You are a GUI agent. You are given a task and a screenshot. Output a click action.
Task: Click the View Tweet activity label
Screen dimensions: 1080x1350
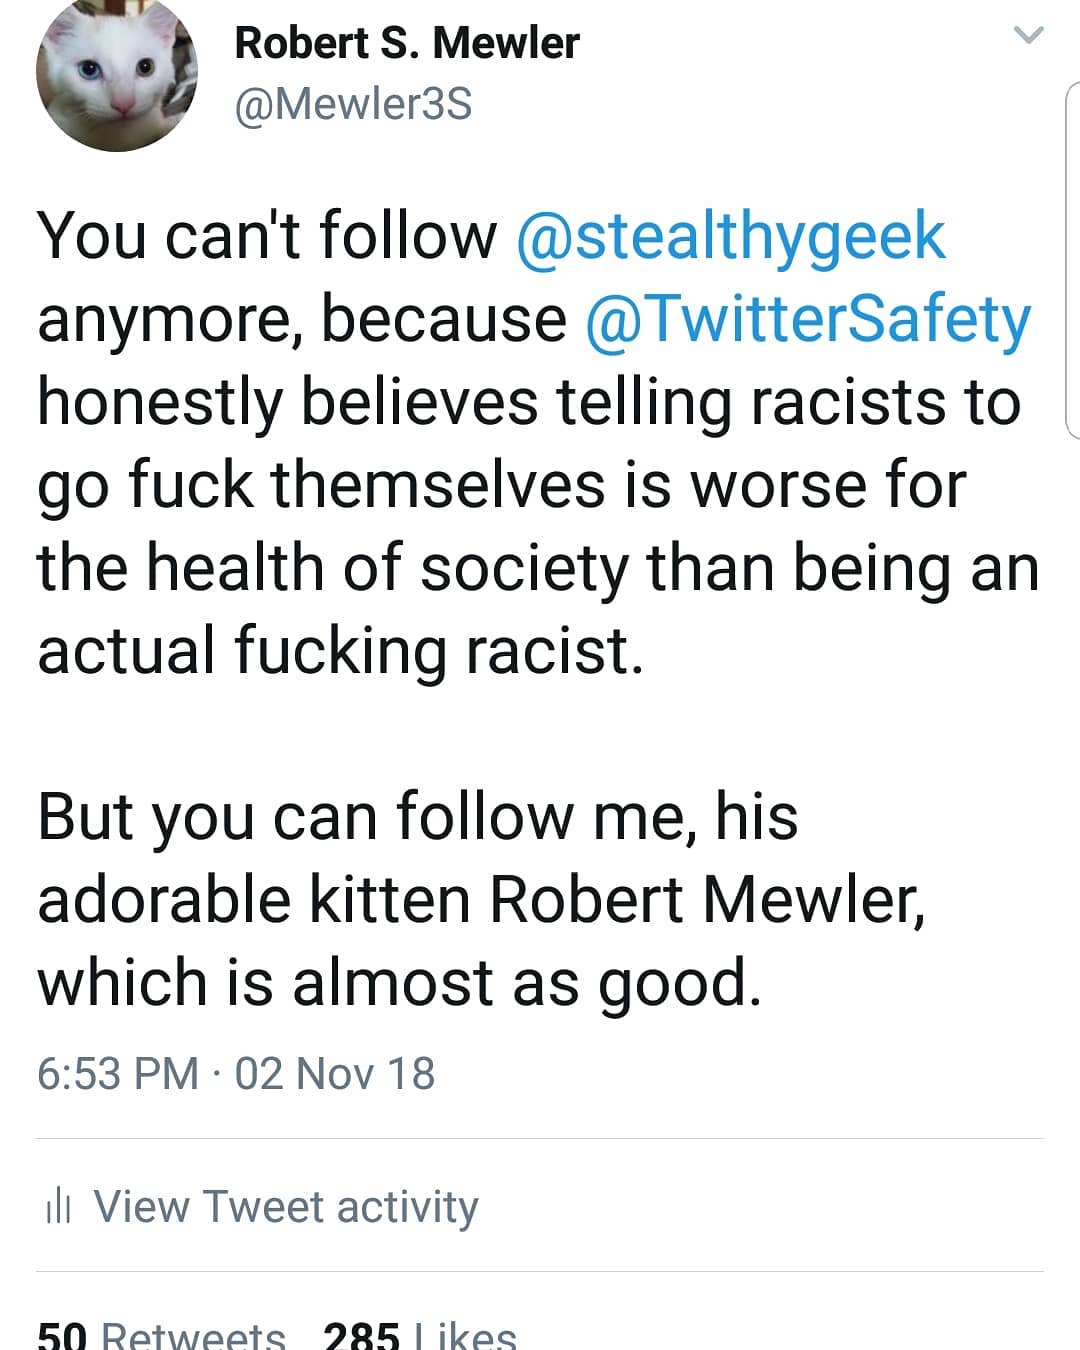286,1207
